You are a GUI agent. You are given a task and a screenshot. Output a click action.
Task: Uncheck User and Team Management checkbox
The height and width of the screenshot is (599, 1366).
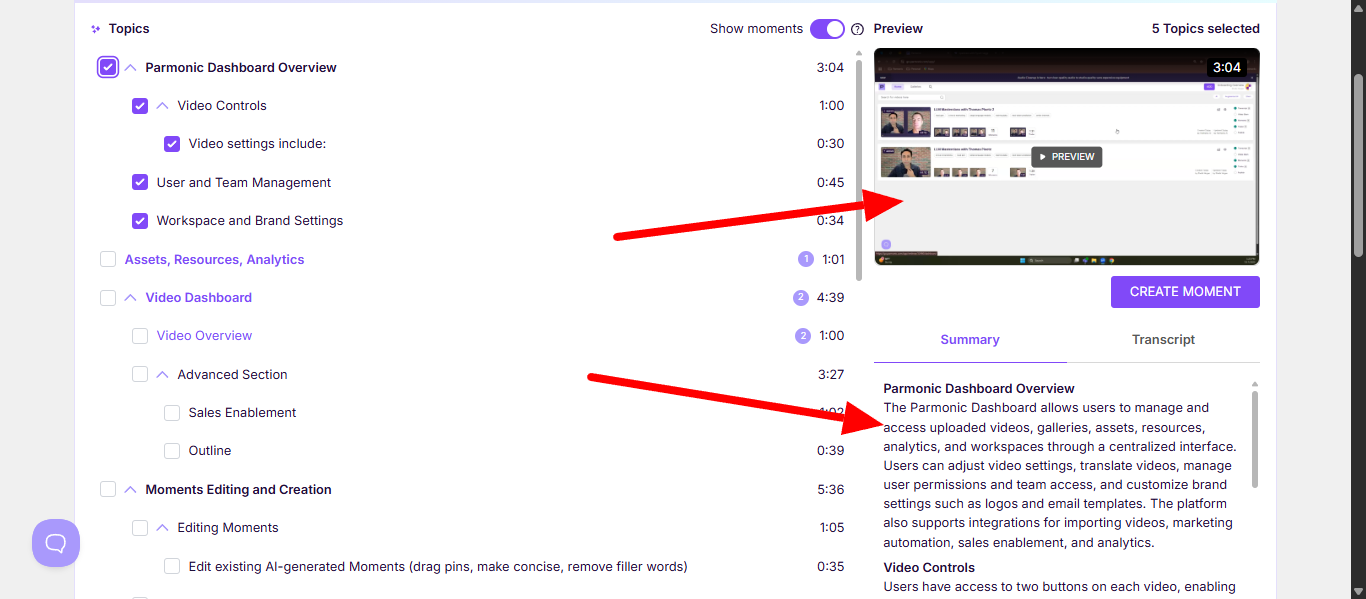pos(140,182)
